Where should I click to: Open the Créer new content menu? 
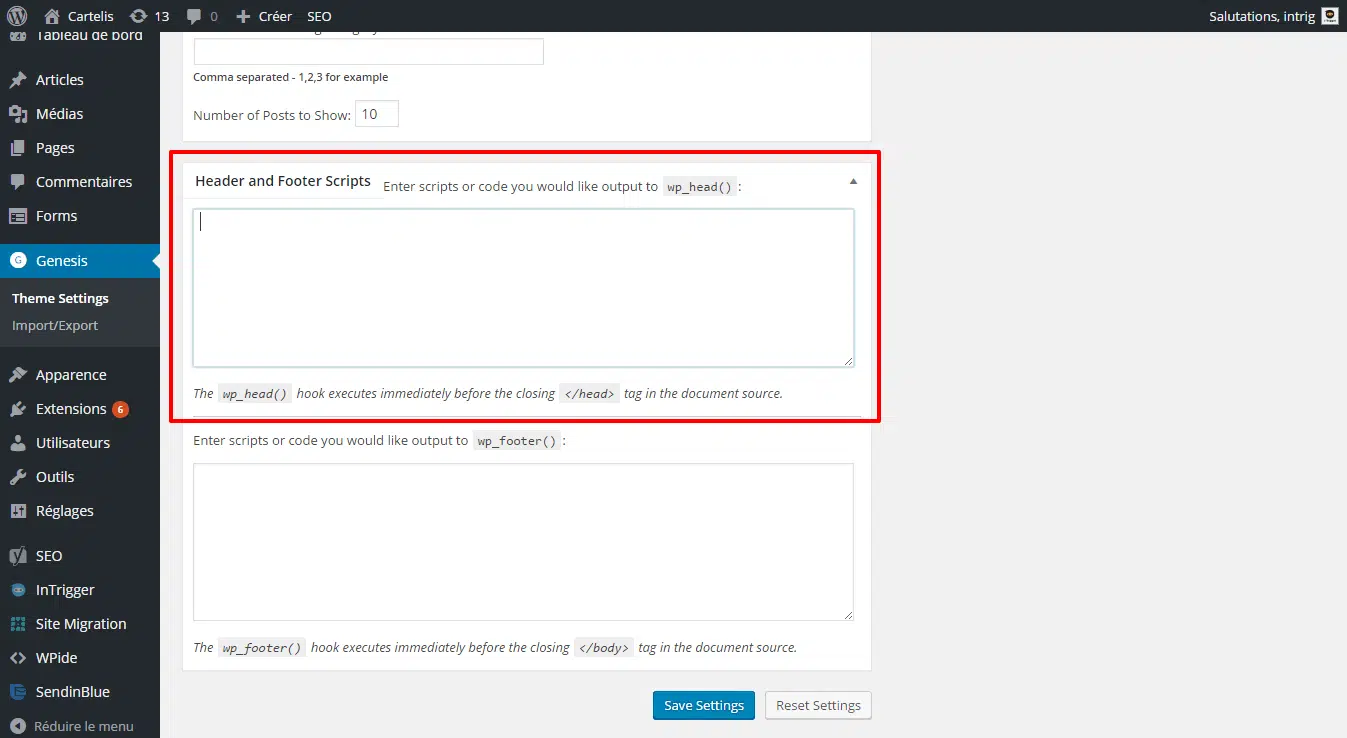[x=264, y=16]
